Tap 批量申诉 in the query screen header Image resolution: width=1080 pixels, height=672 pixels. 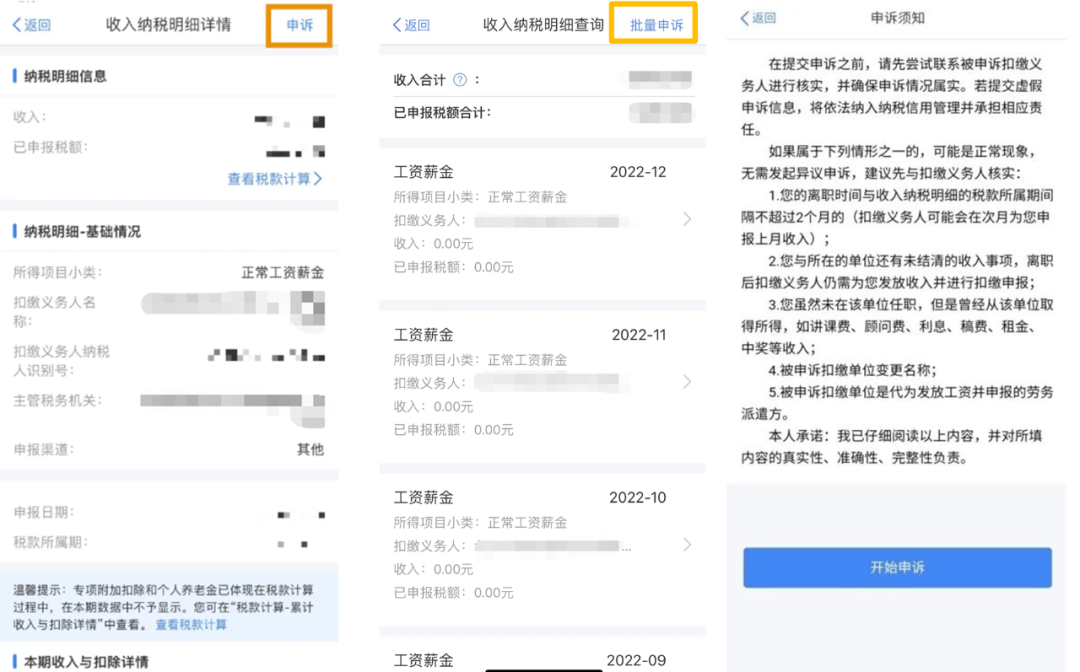(x=656, y=25)
